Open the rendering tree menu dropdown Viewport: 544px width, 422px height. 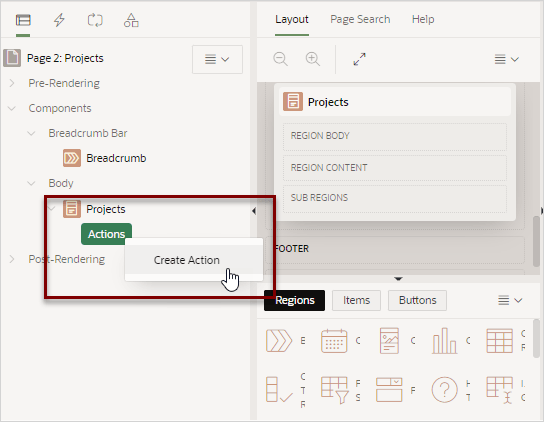[217, 59]
